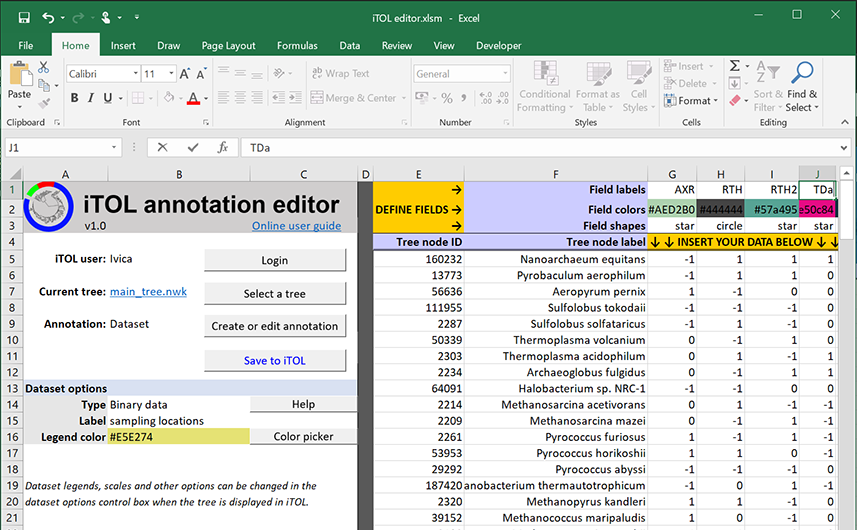
Task: Click the Enter checkmark in formula bar
Action: coord(192,147)
